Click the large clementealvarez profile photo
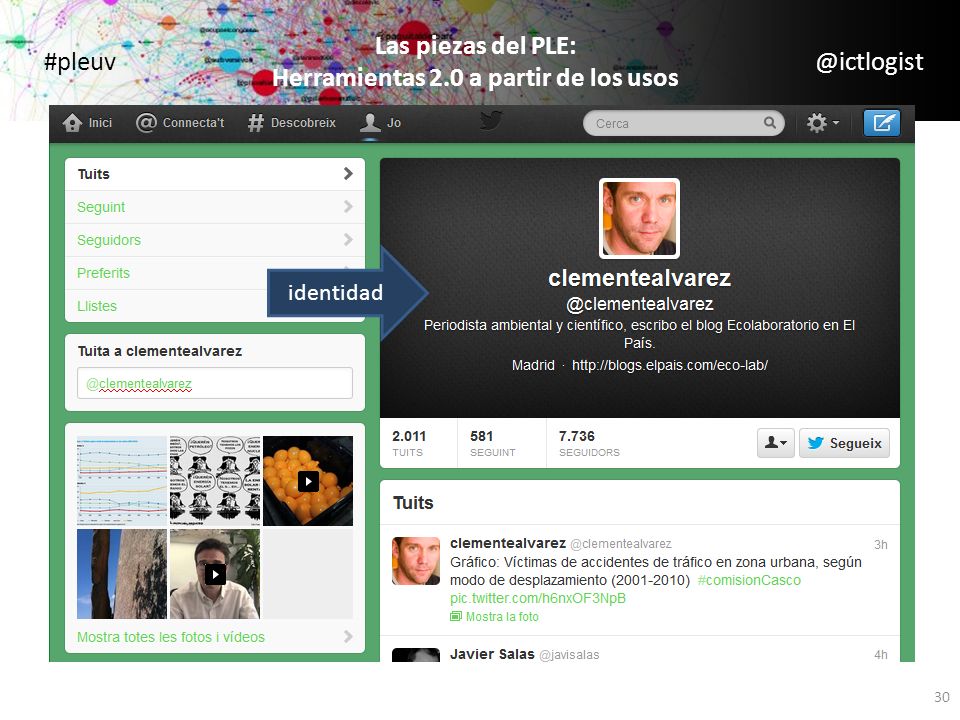 pos(639,219)
